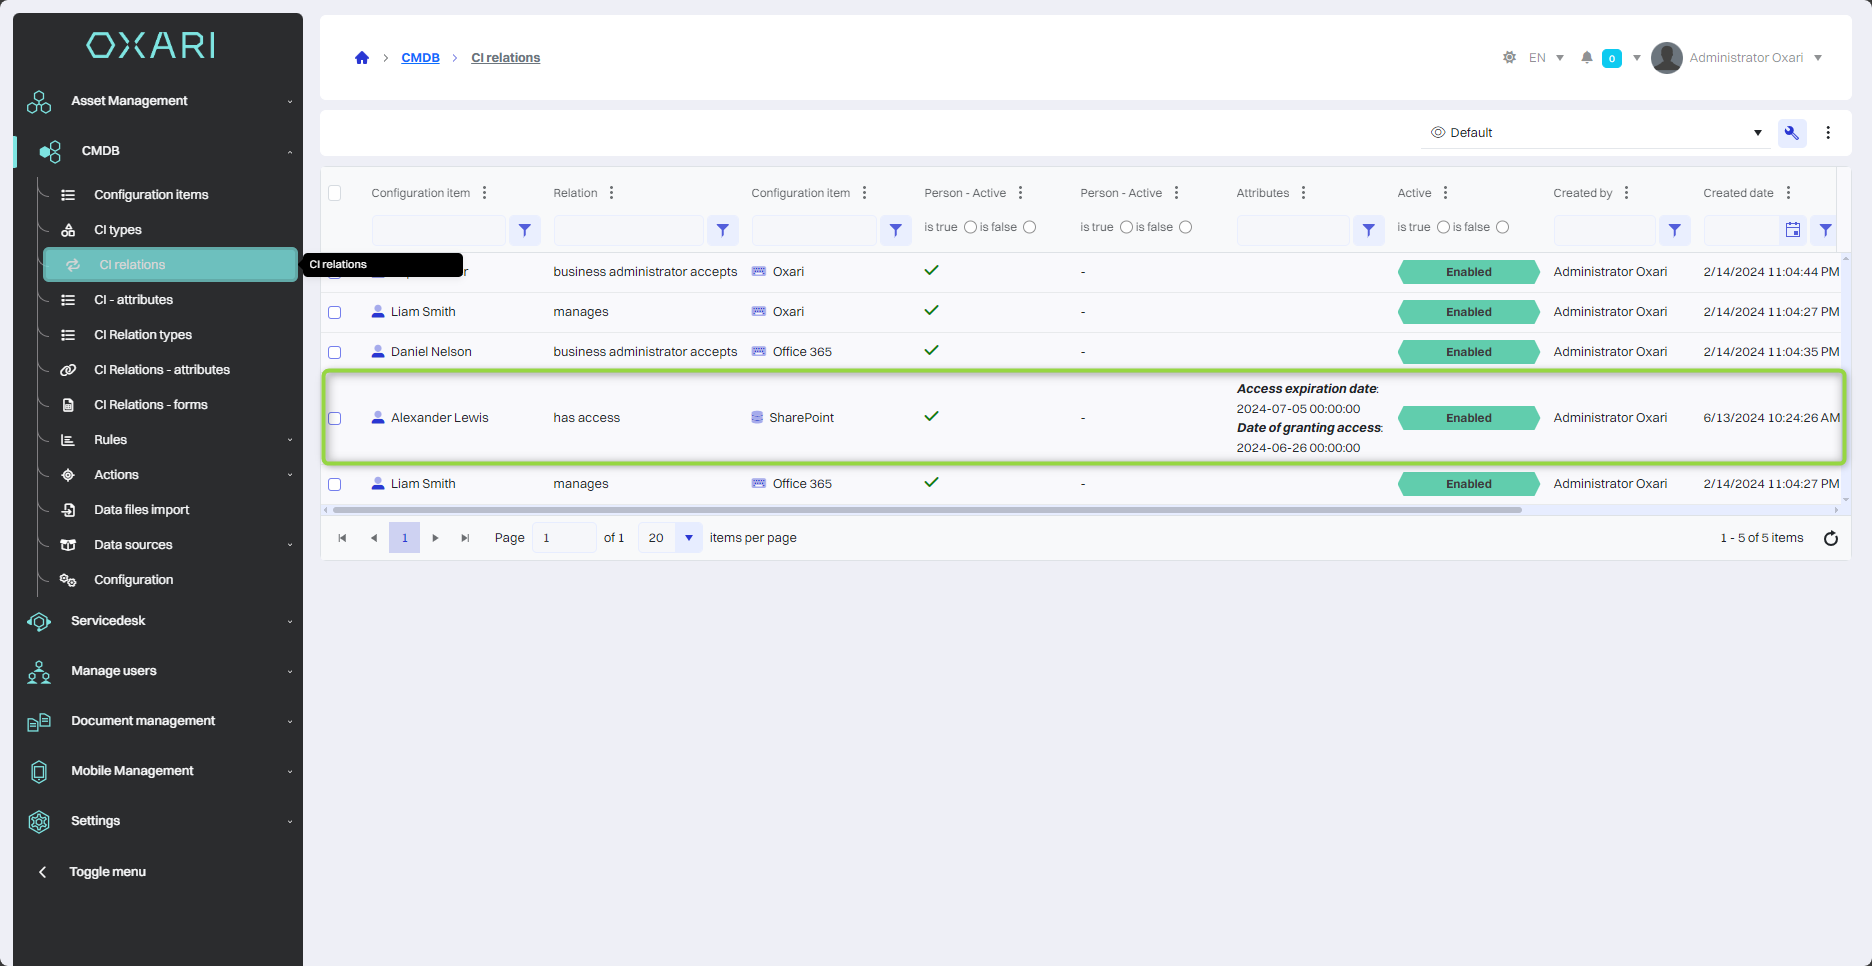Click the home icon in breadcrumb
Viewport: 1872px width, 966px height.
[362, 58]
